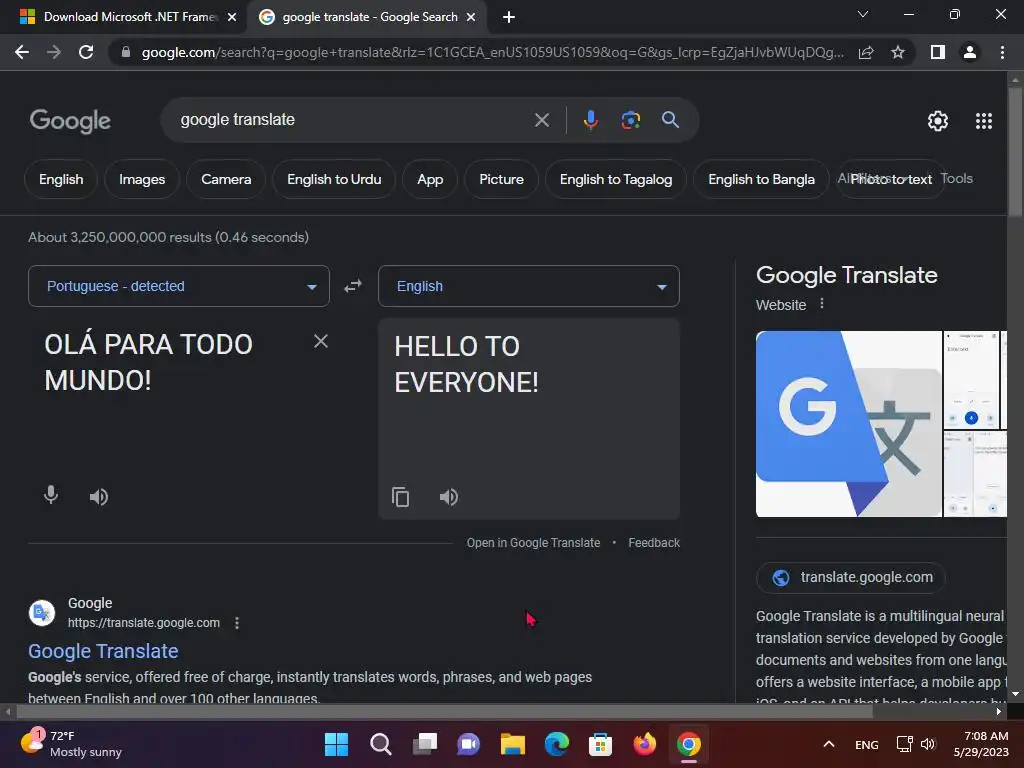The height and width of the screenshot is (768, 1024).
Task: Open Google Lens image search
Action: tap(630, 120)
